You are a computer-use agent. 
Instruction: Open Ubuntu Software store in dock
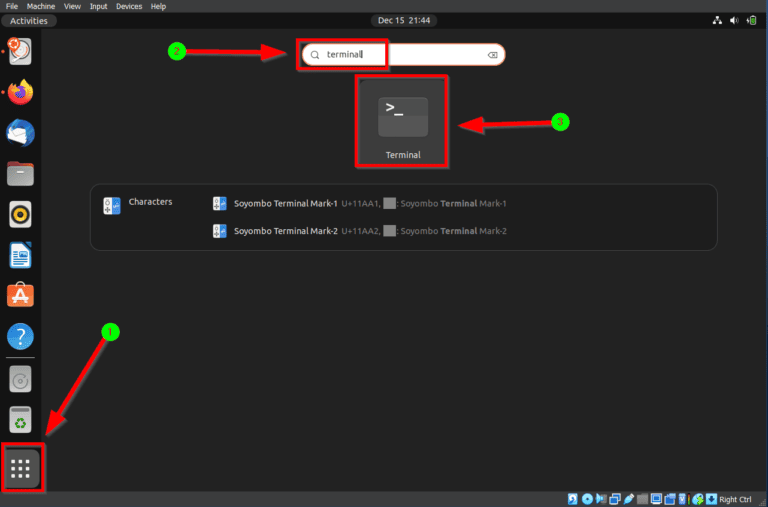pos(20,295)
